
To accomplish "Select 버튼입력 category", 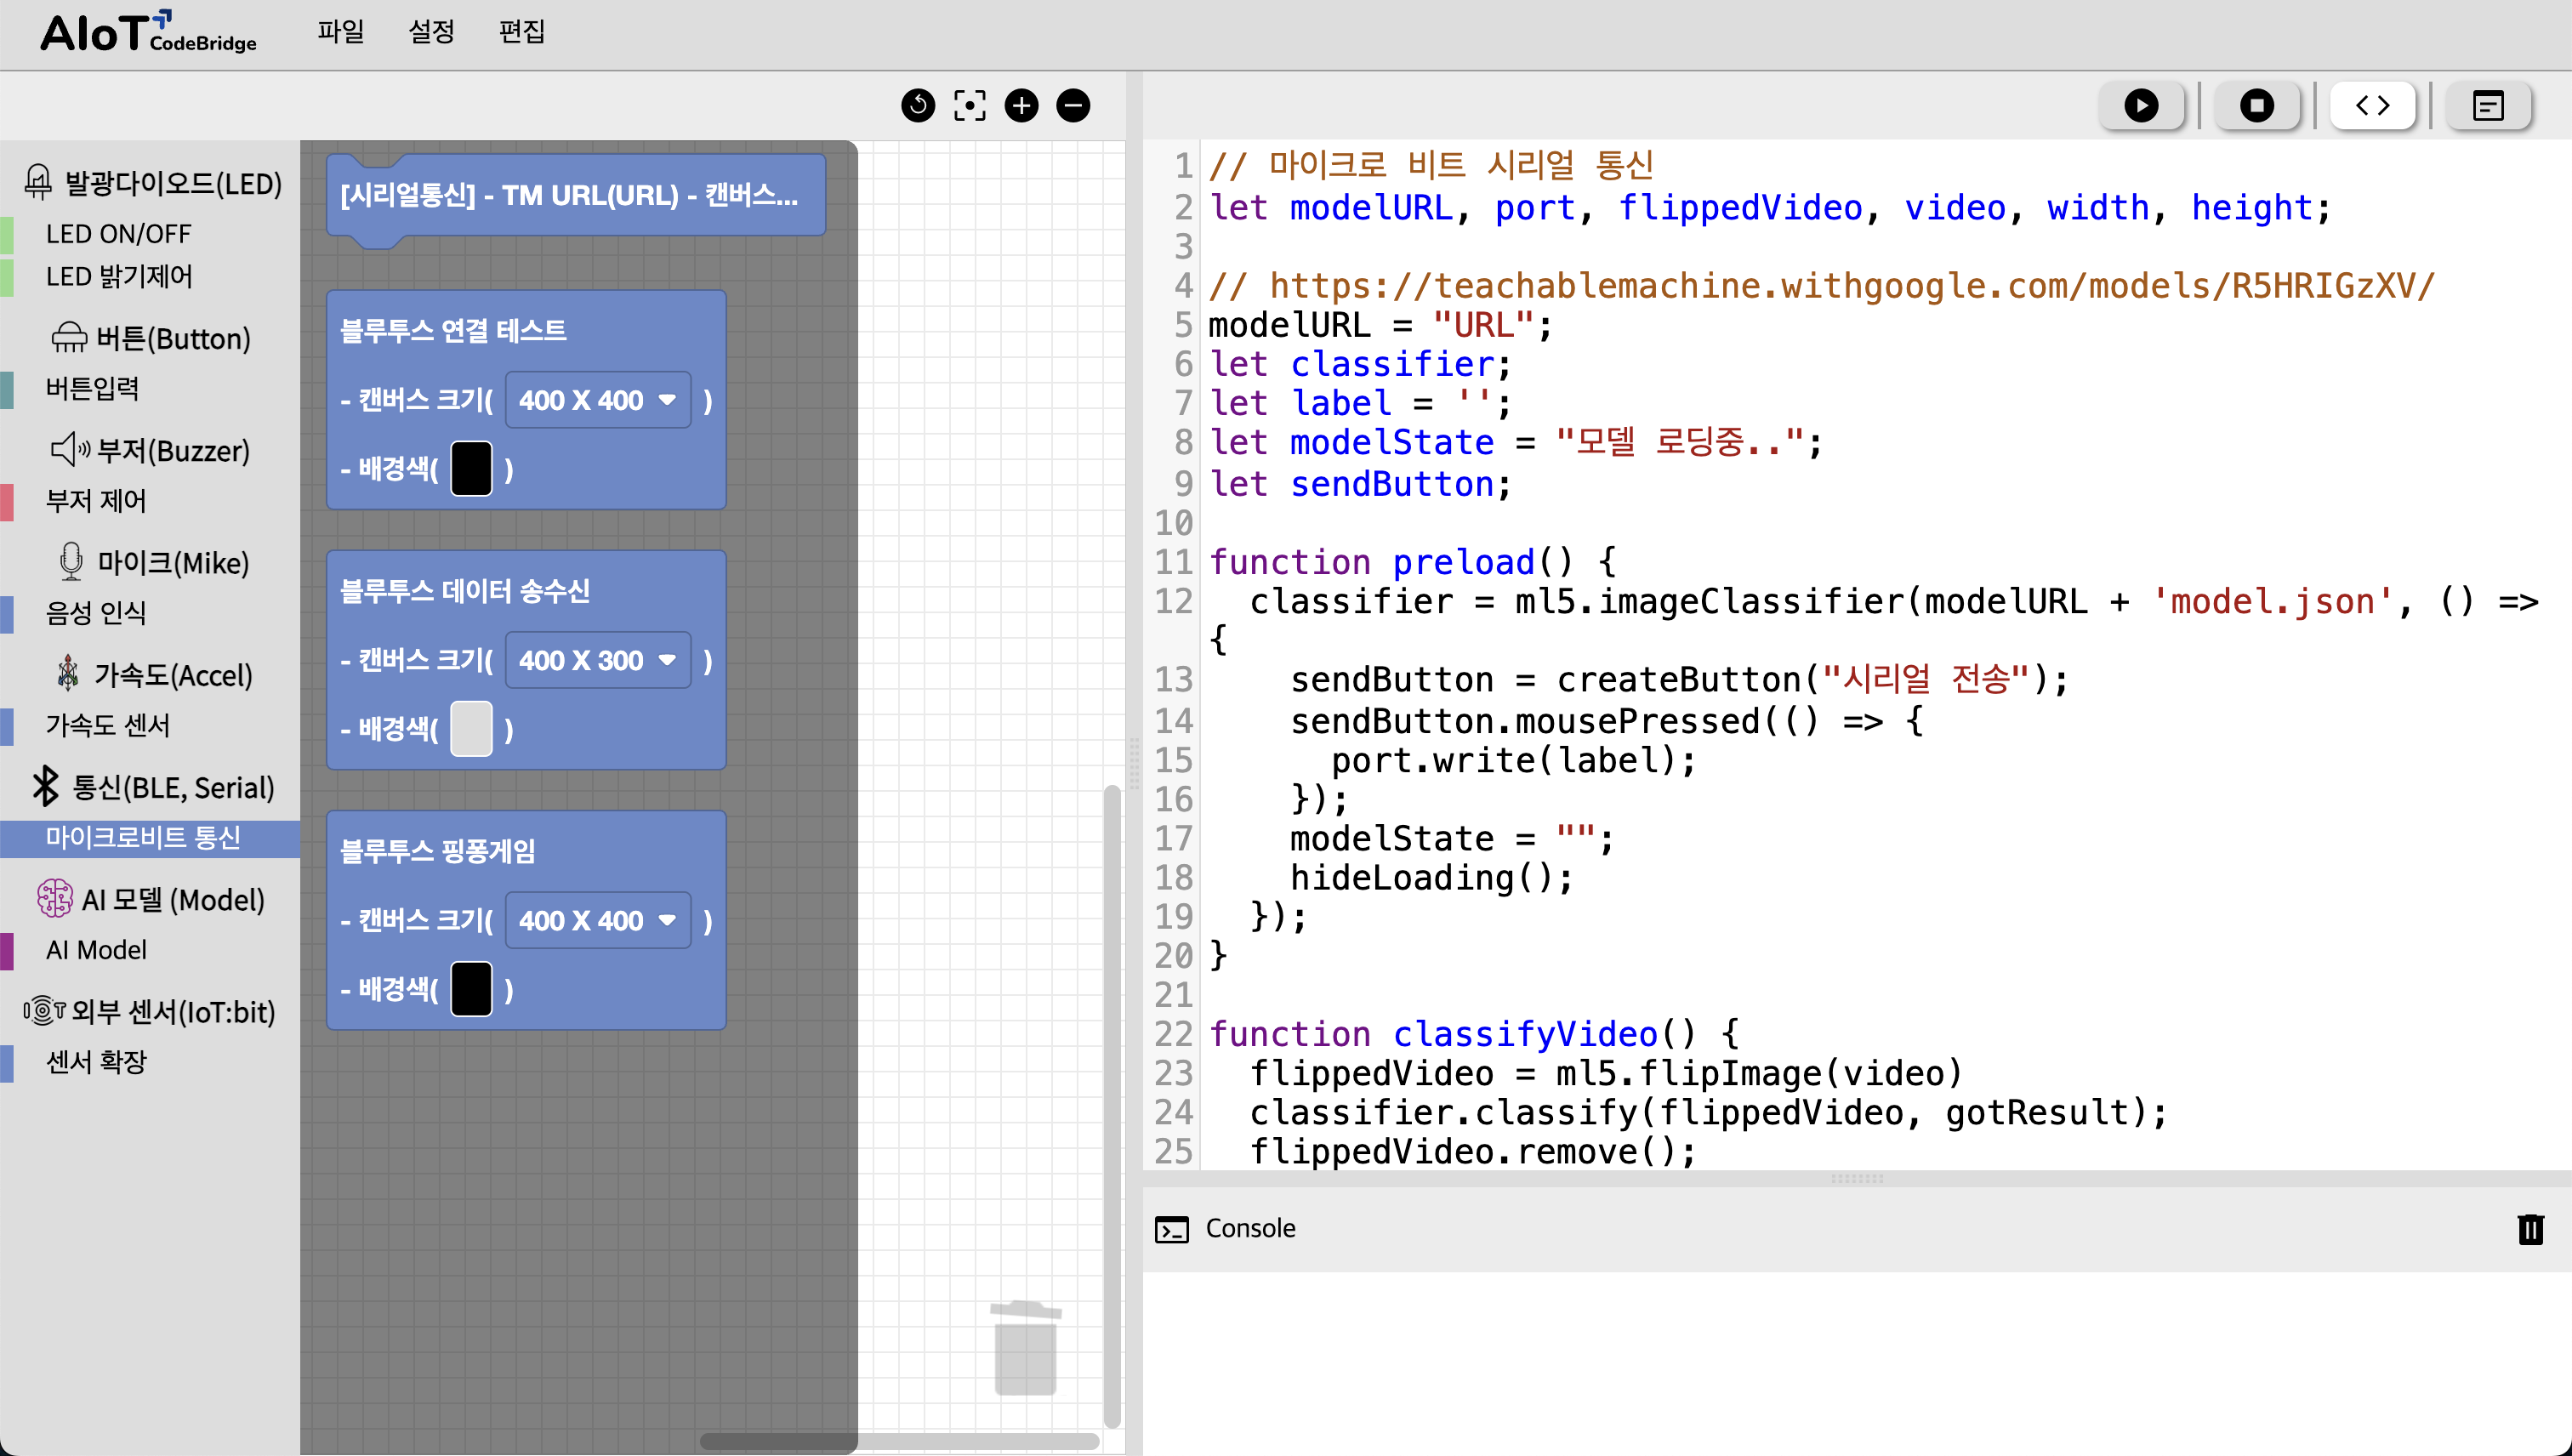I will pyautogui.click(x=150, y=389).
